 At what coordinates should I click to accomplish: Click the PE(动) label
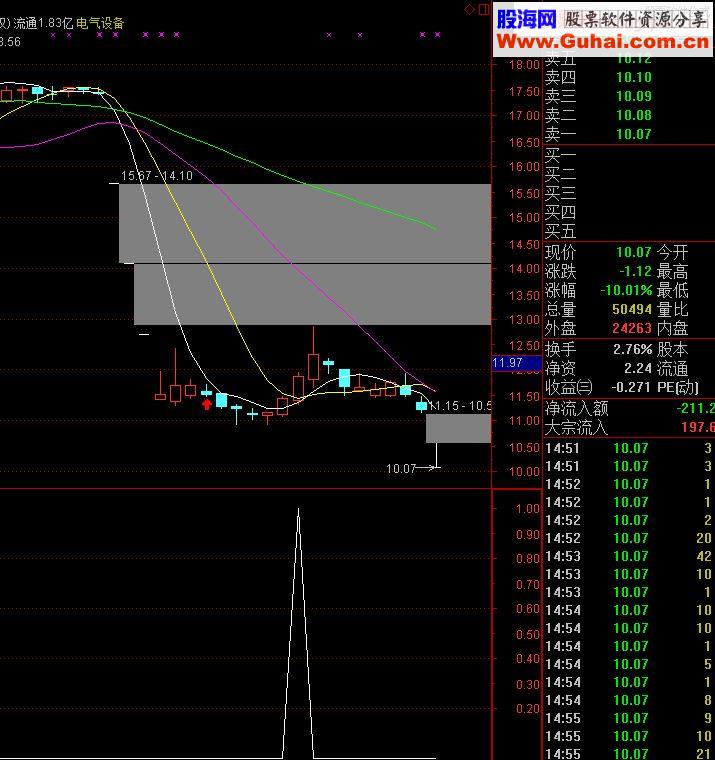678,387
